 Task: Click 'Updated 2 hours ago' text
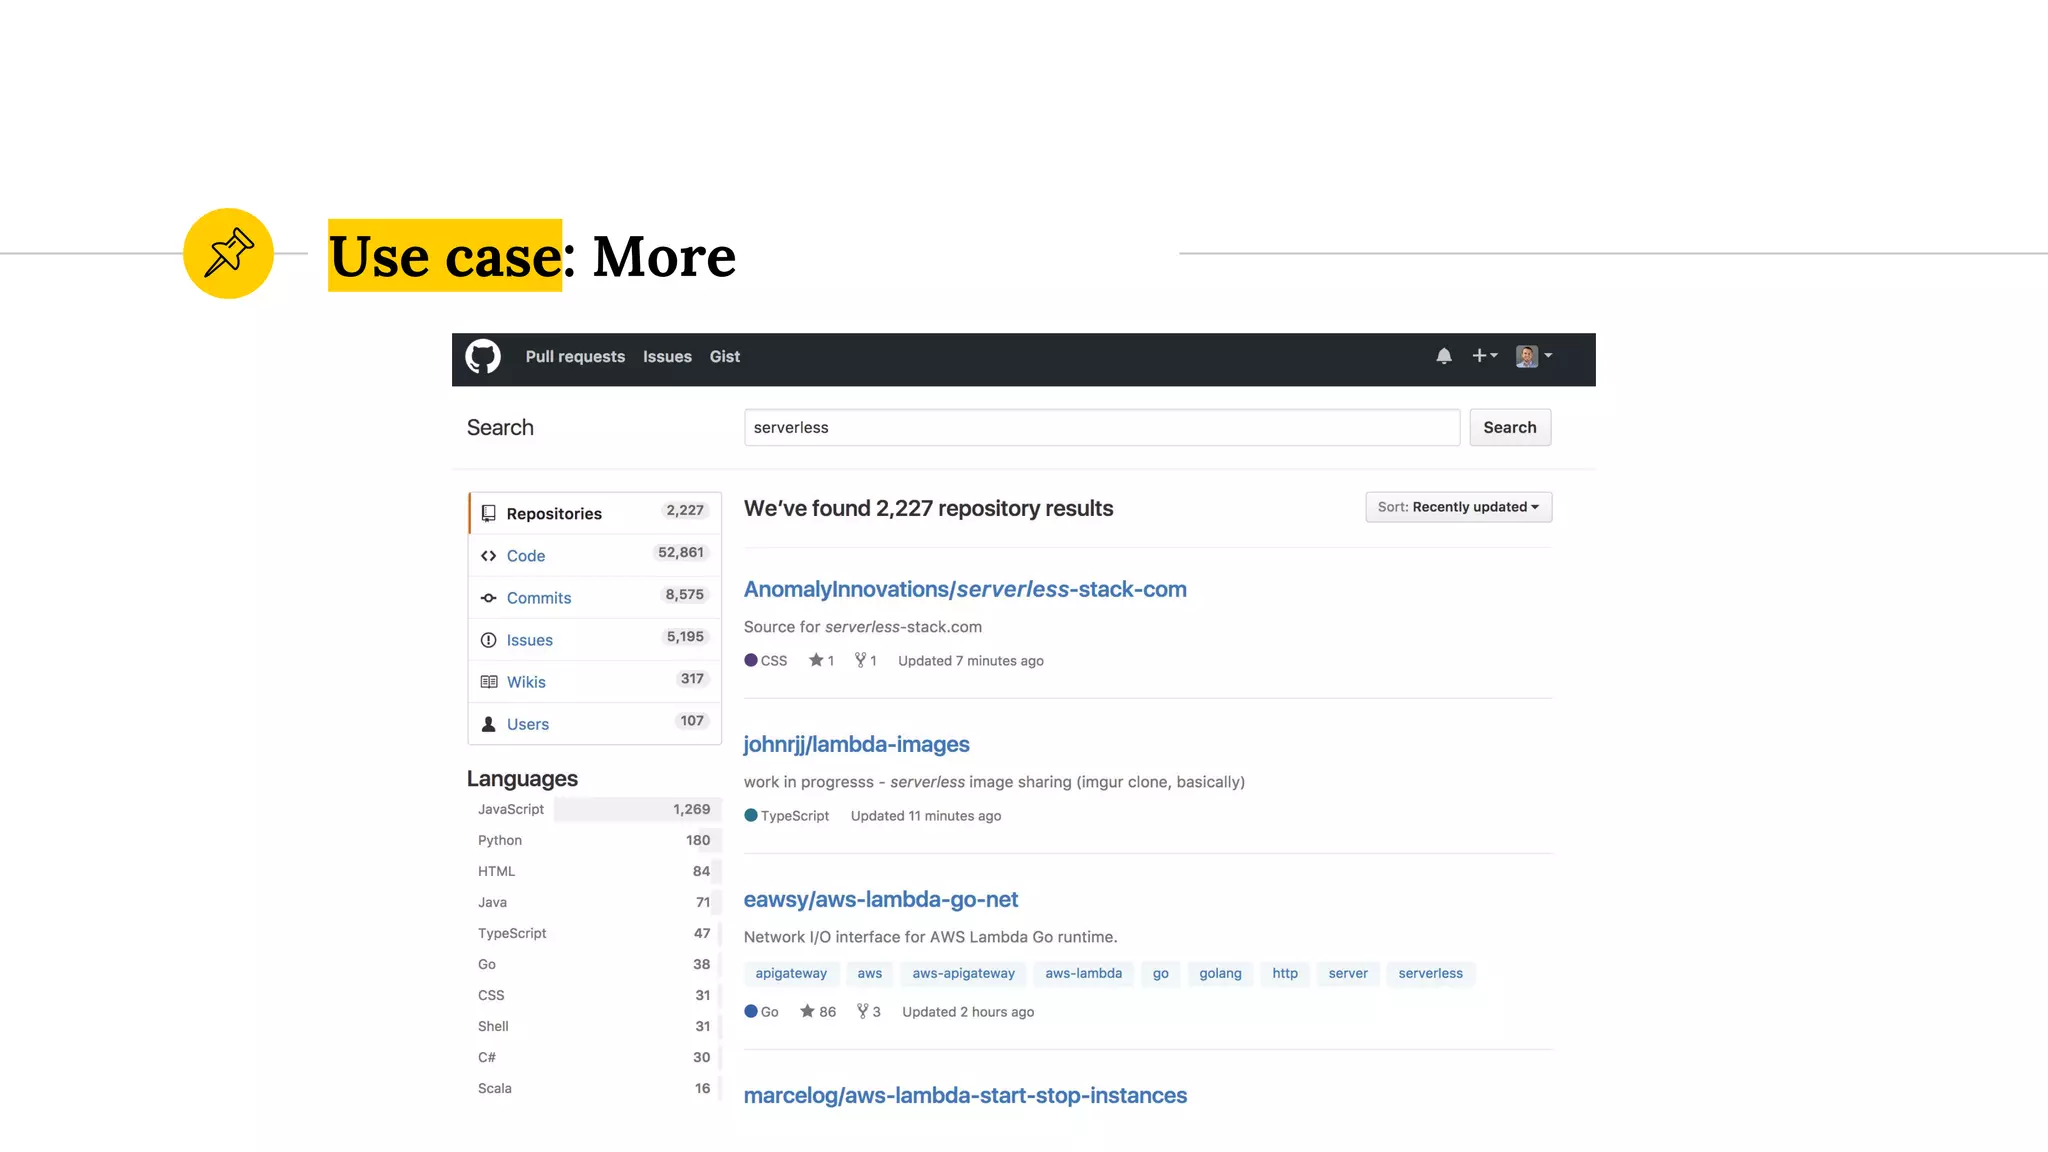tap(968, 1012)
